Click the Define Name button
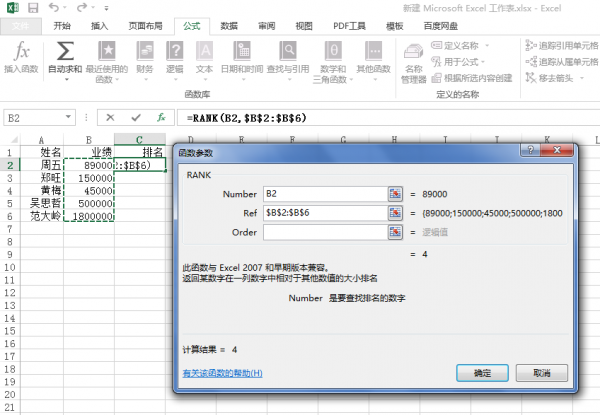Viewport: 600px width, 415px height. coord(455,46)
